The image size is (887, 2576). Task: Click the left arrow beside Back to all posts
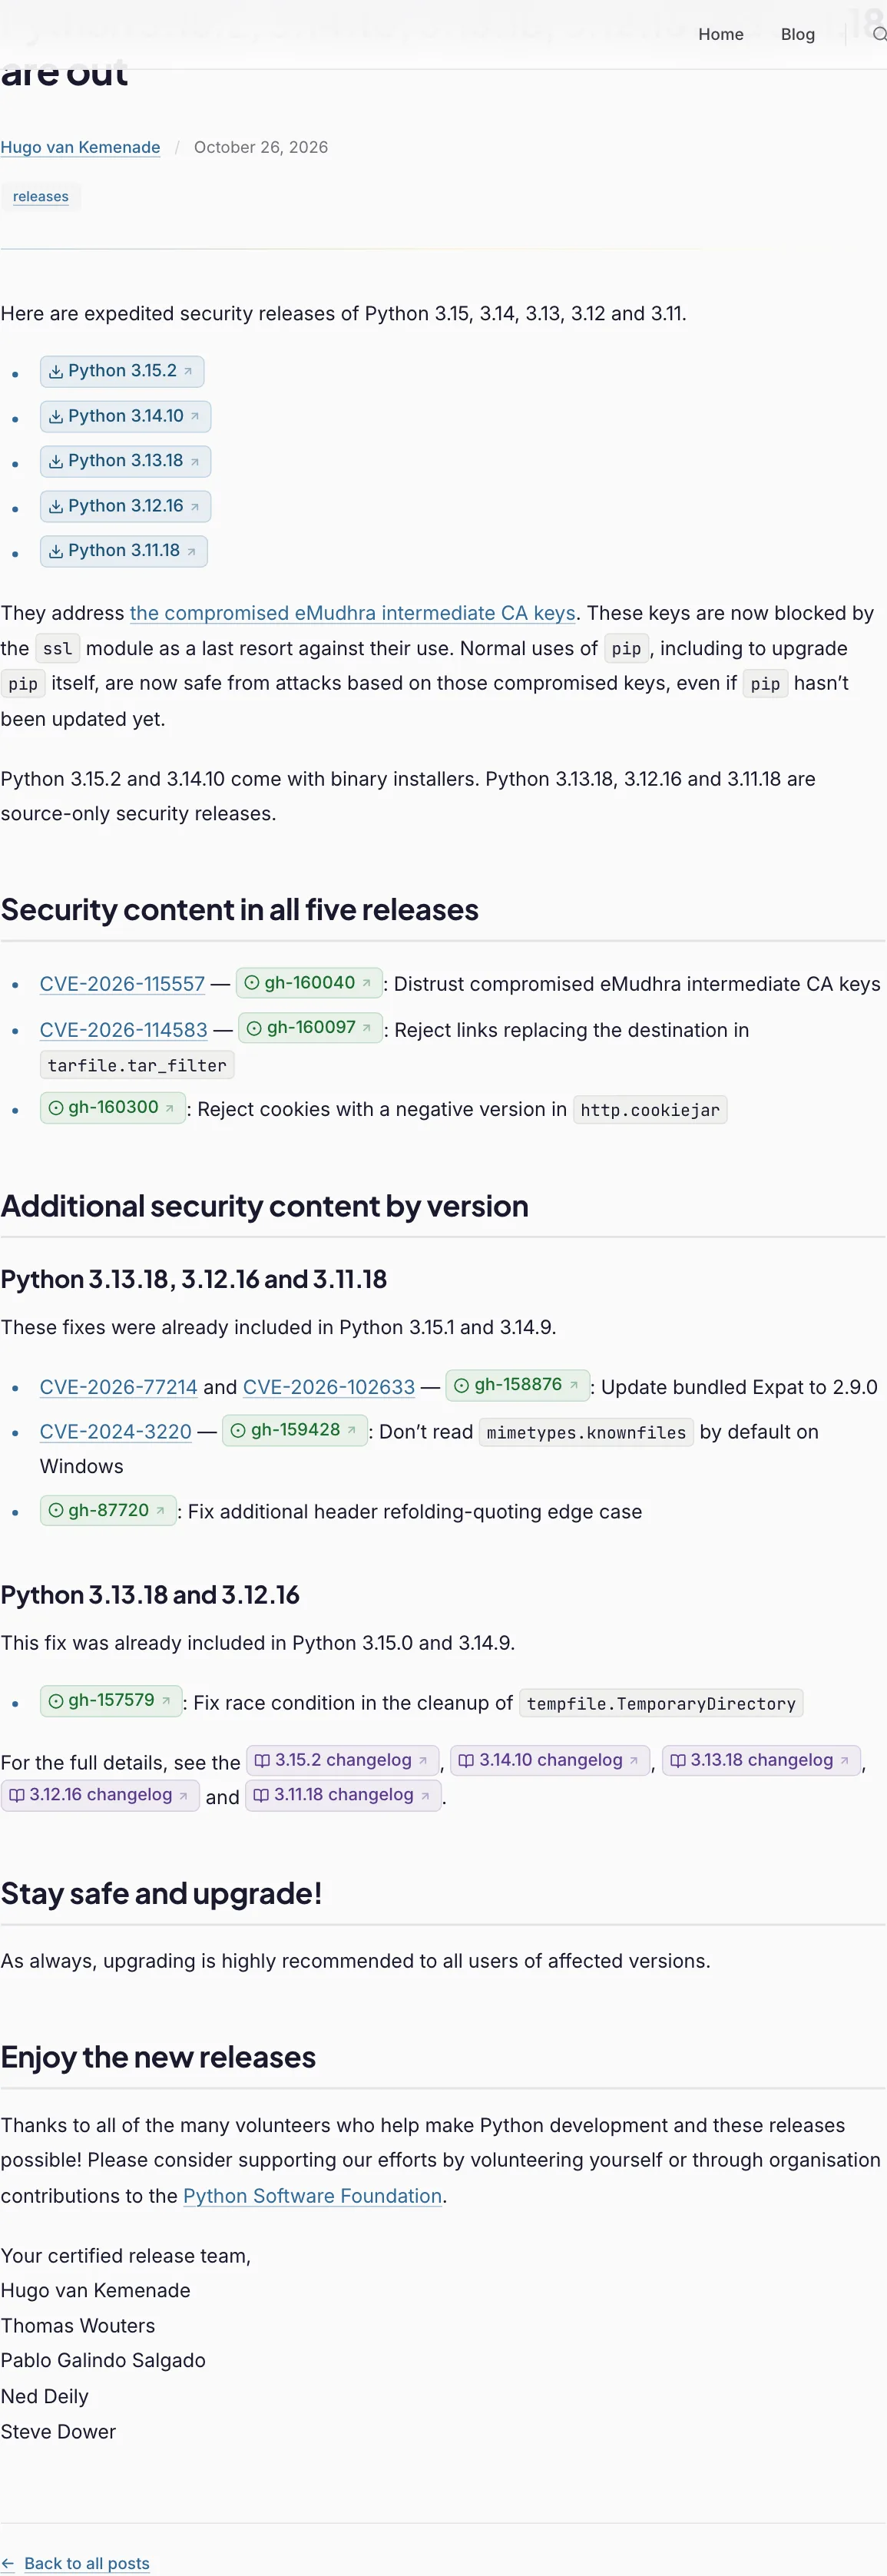(8, 2563)
